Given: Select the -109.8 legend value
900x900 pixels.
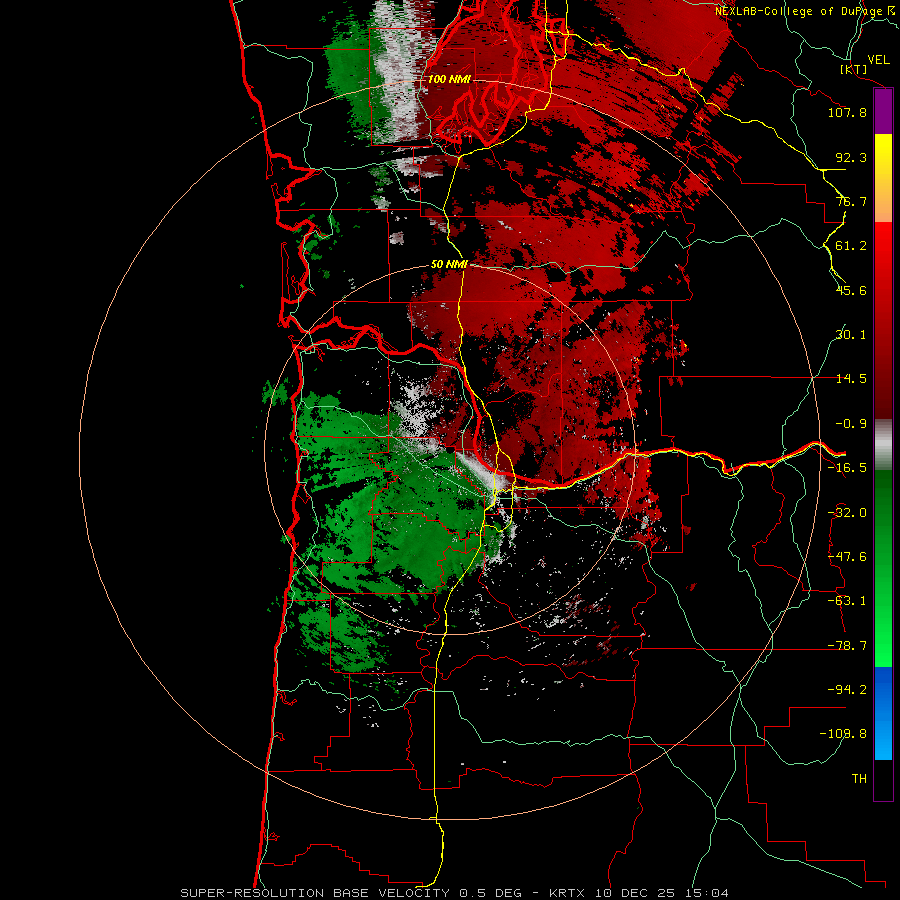Looking at the screenshot, I should tap(843, 734).
